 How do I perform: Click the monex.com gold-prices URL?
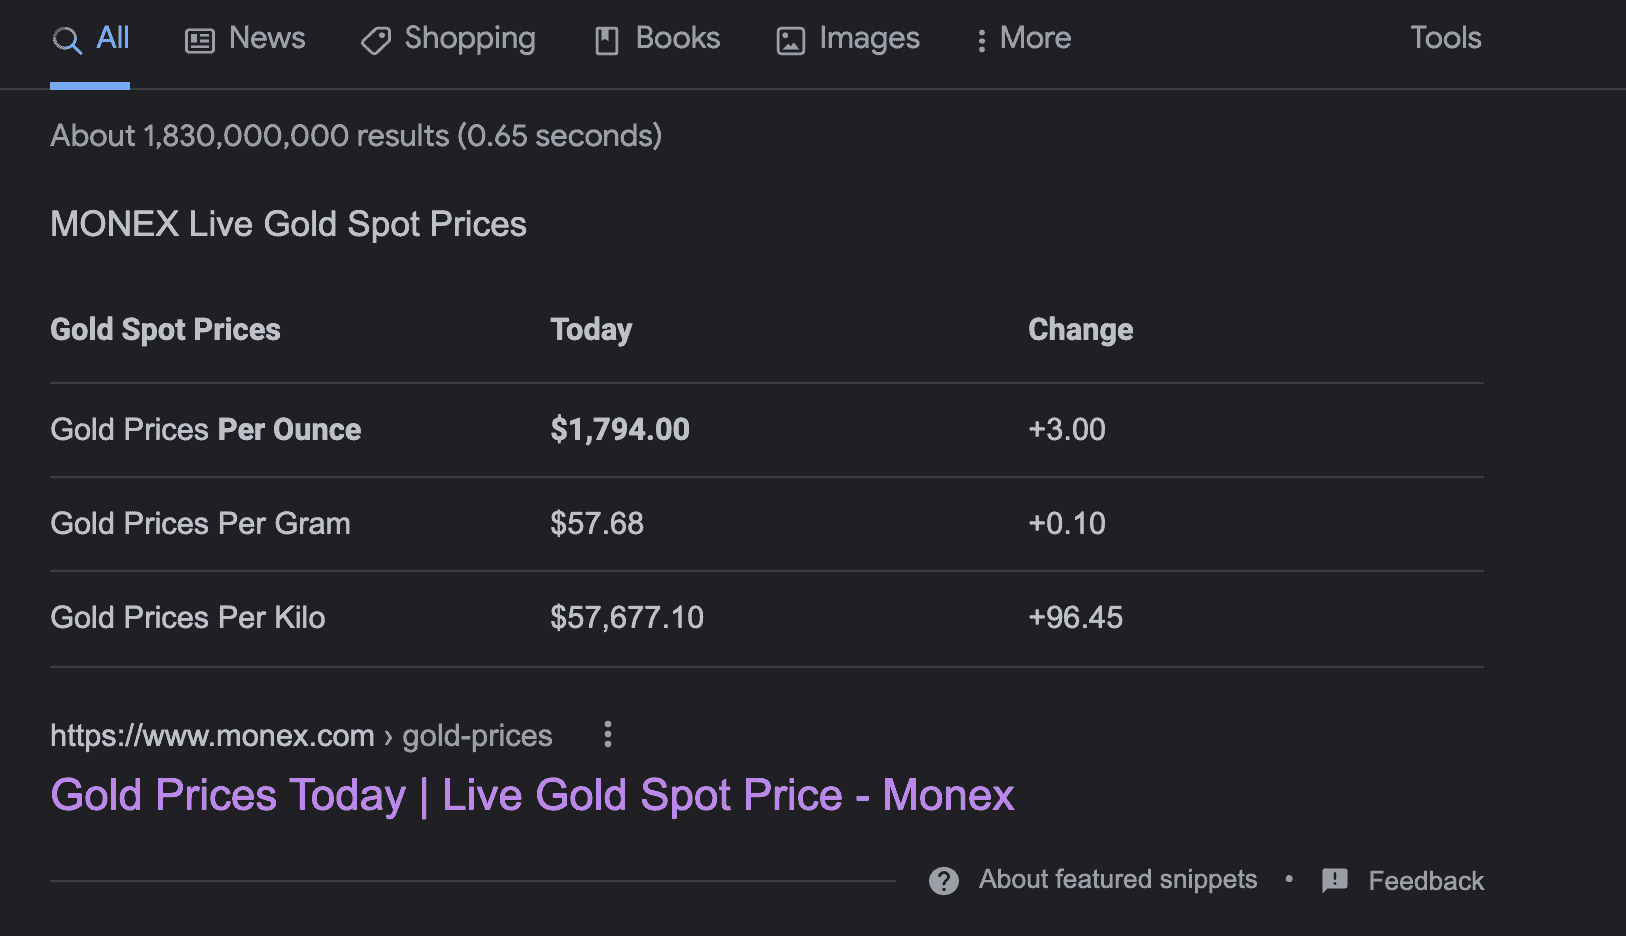coord(300,736)
